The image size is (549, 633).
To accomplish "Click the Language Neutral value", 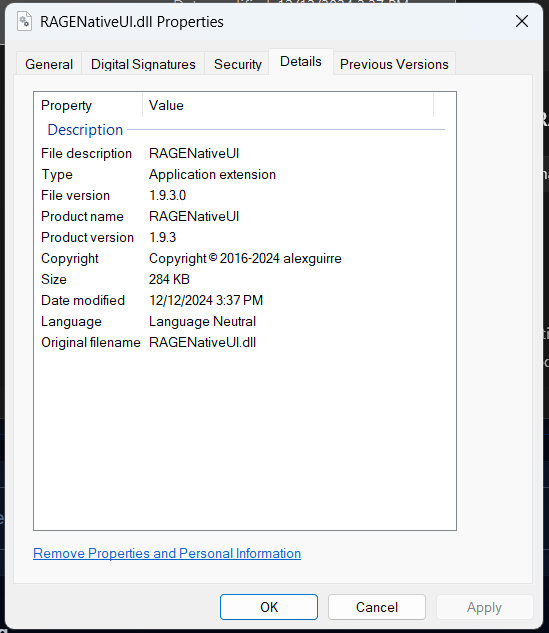I will [x=202, y=322].
